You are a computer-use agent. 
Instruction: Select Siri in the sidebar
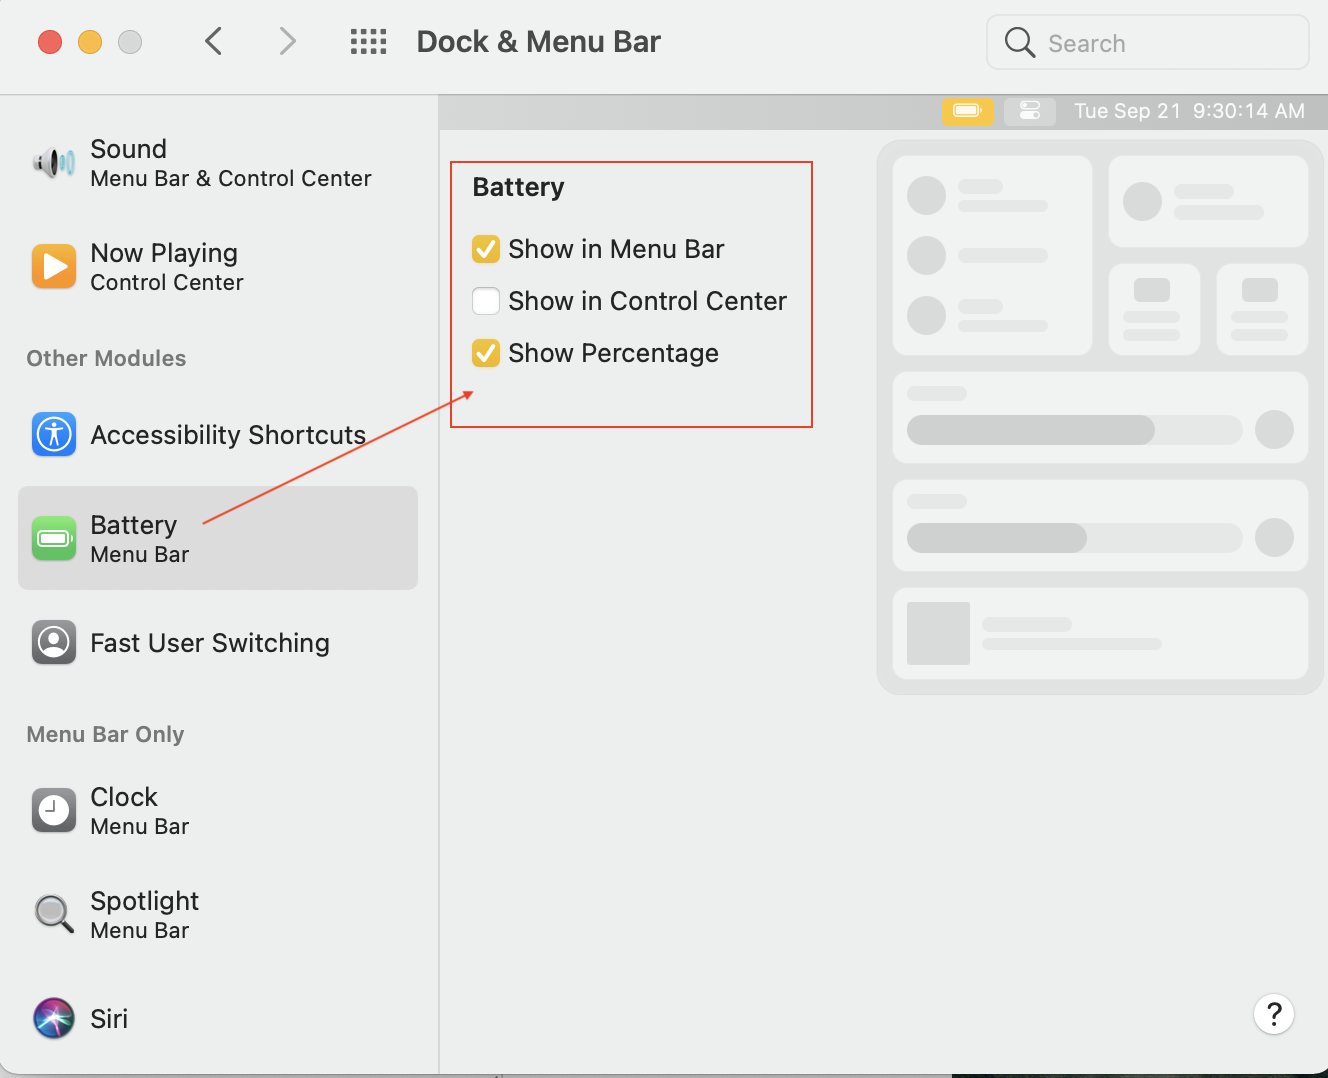(x=218, y=1018)
